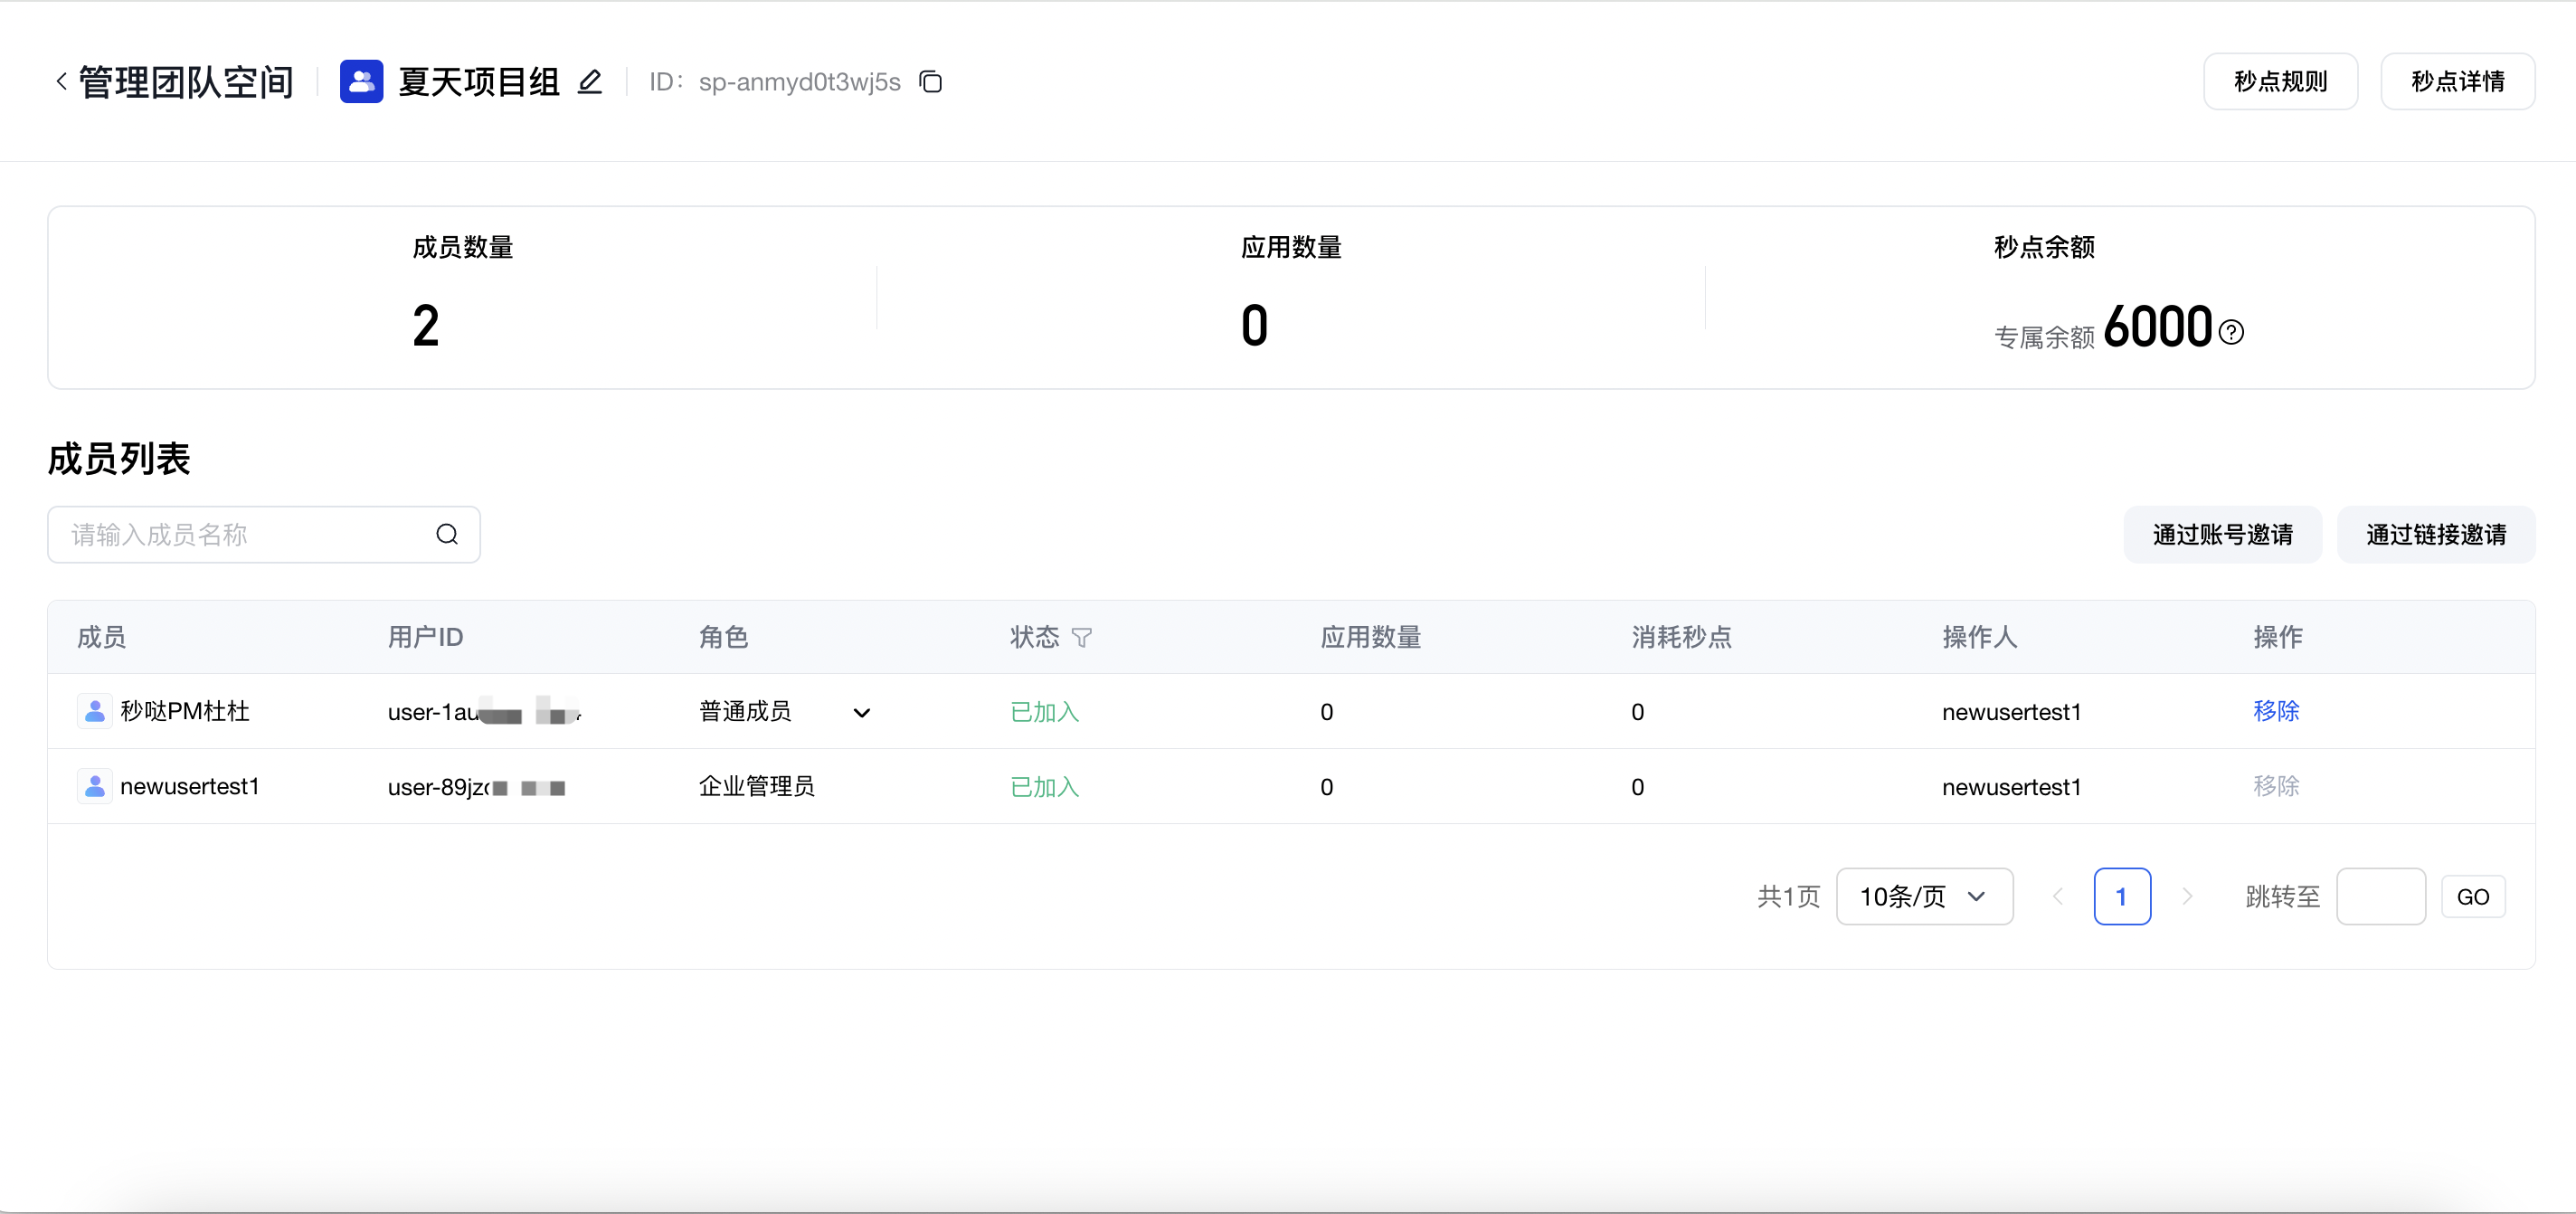2576x1214 pixels.
Task: Go to the previous page arrow
Action: point(2057,896)
